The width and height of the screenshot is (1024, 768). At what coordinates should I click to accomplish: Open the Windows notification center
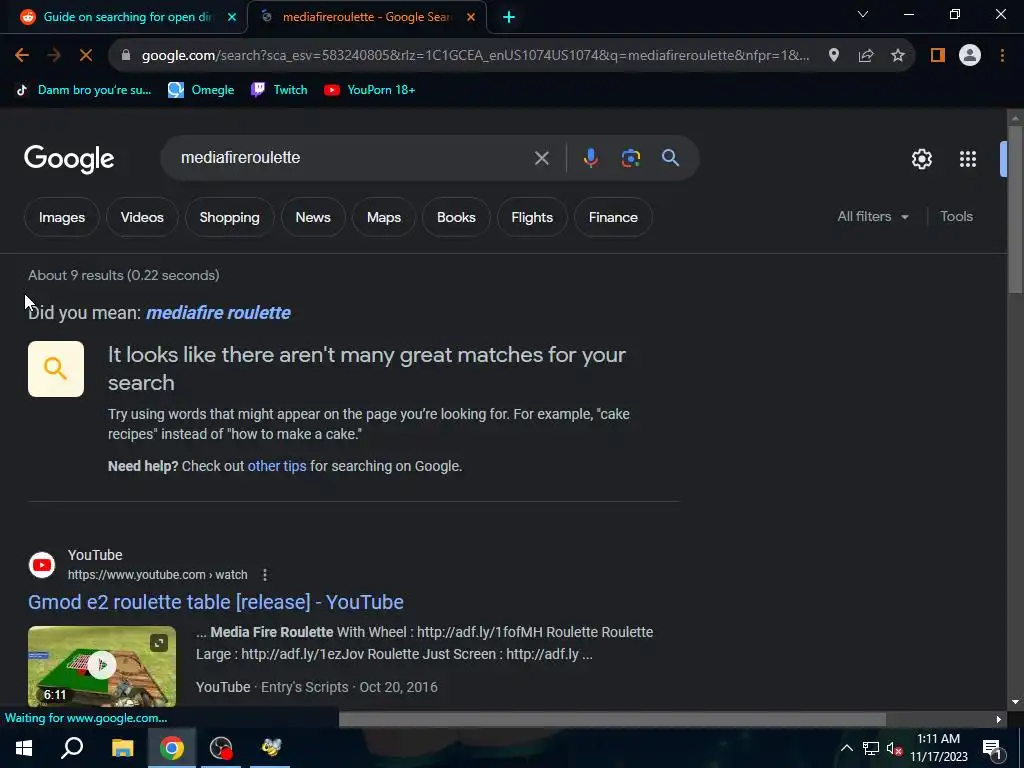(x=992, y=748)
